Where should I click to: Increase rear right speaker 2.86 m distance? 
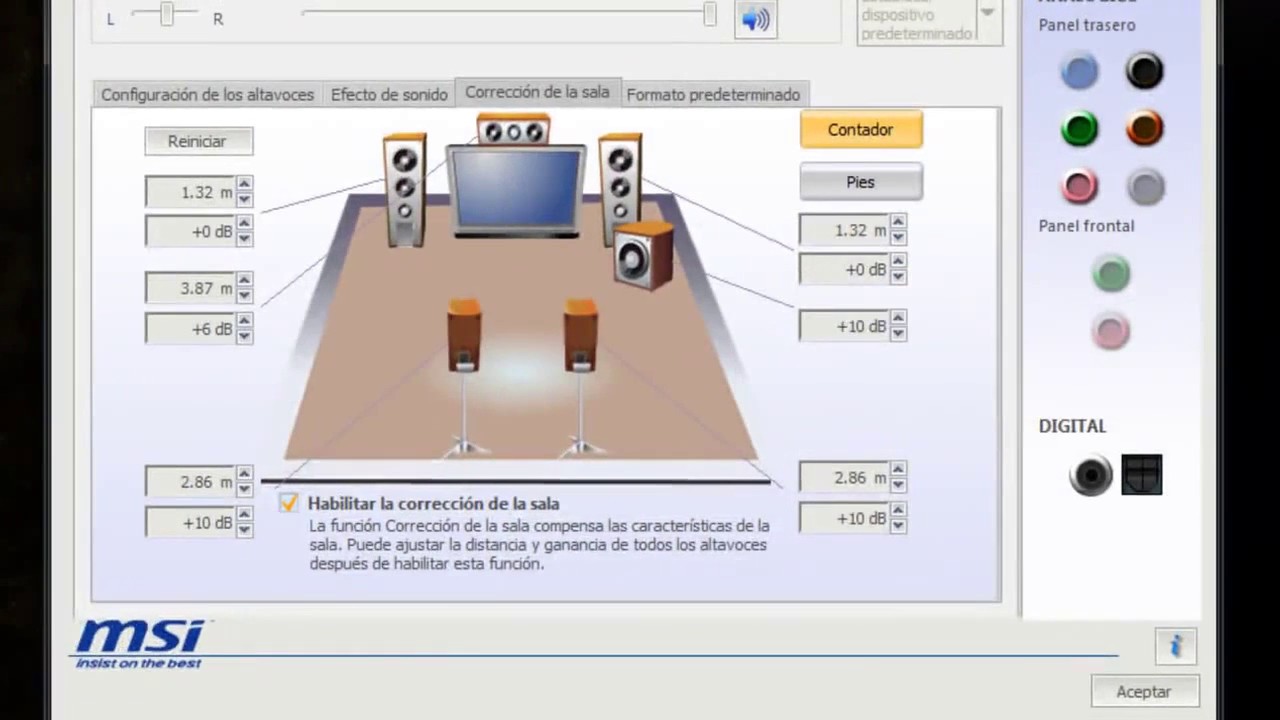898,470
